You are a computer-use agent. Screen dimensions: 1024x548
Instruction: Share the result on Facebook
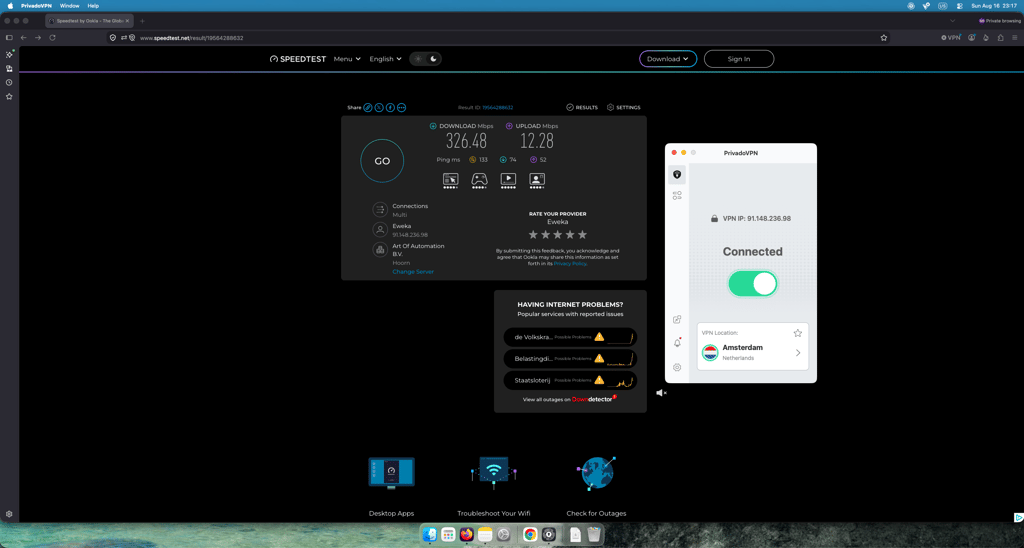pyautogui.click(x=390, y=108)
